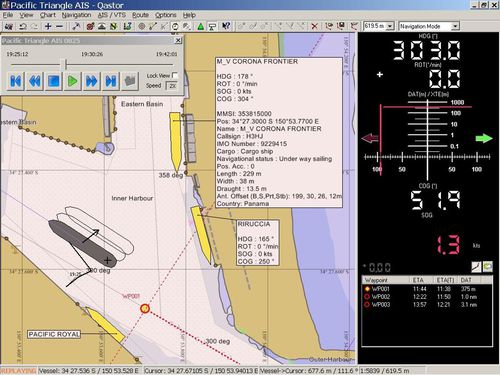Select waypoint WP001 row in table

coord(427,289)
